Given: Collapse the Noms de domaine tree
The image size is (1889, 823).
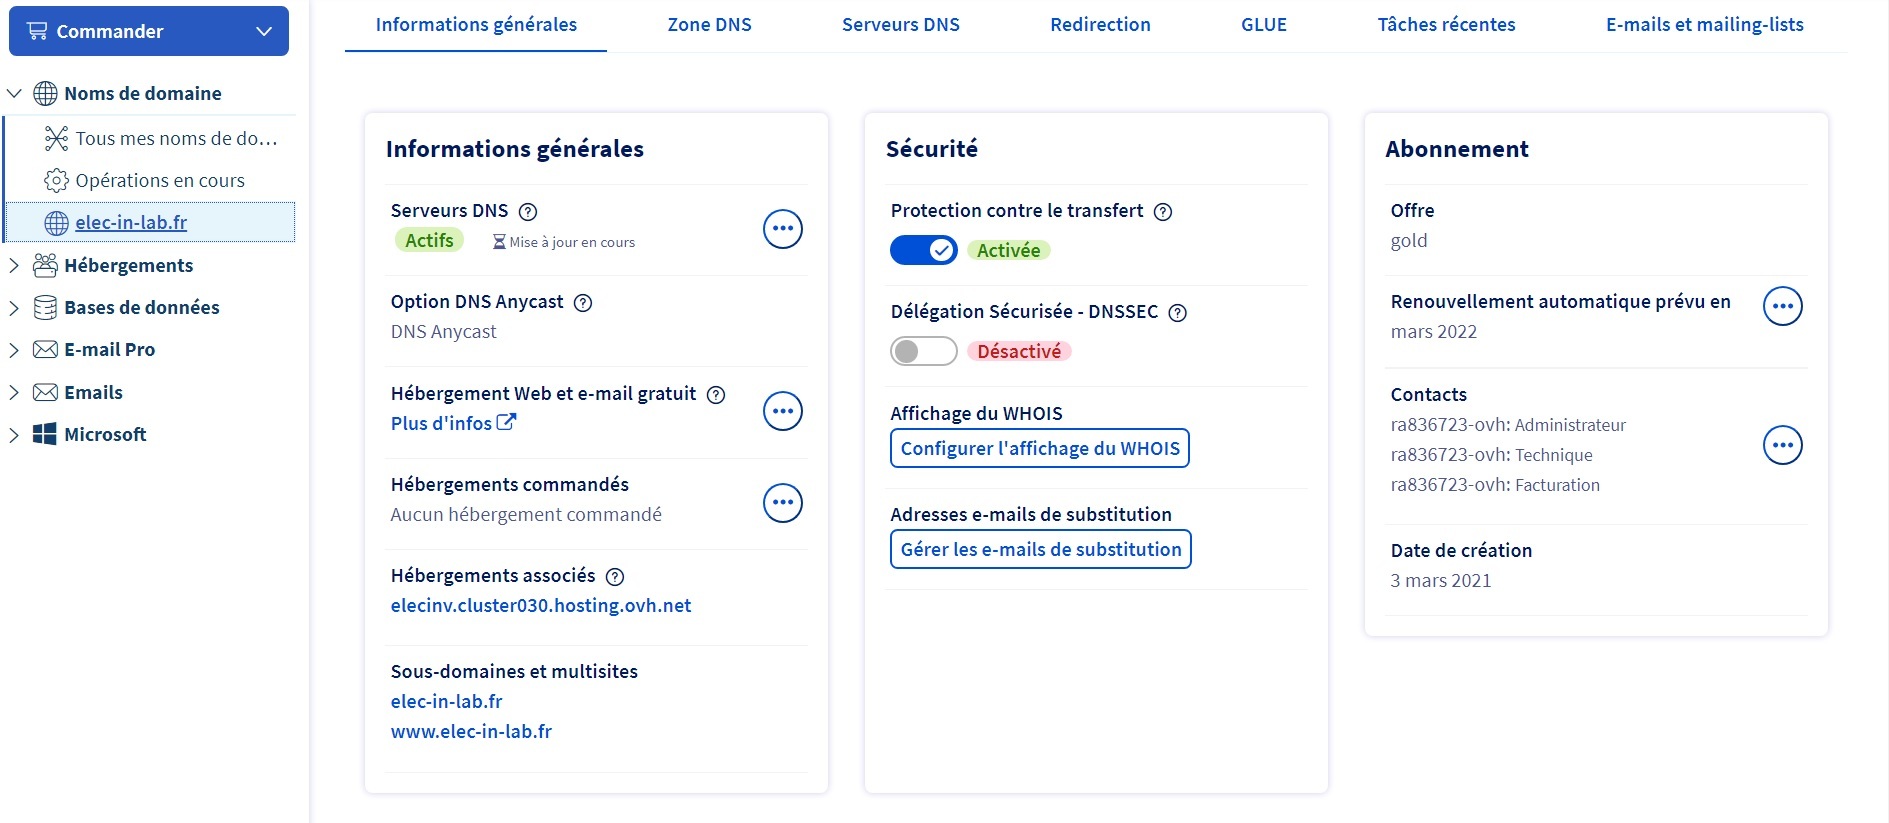Looking at the screenshot, I should click(14, 94).
